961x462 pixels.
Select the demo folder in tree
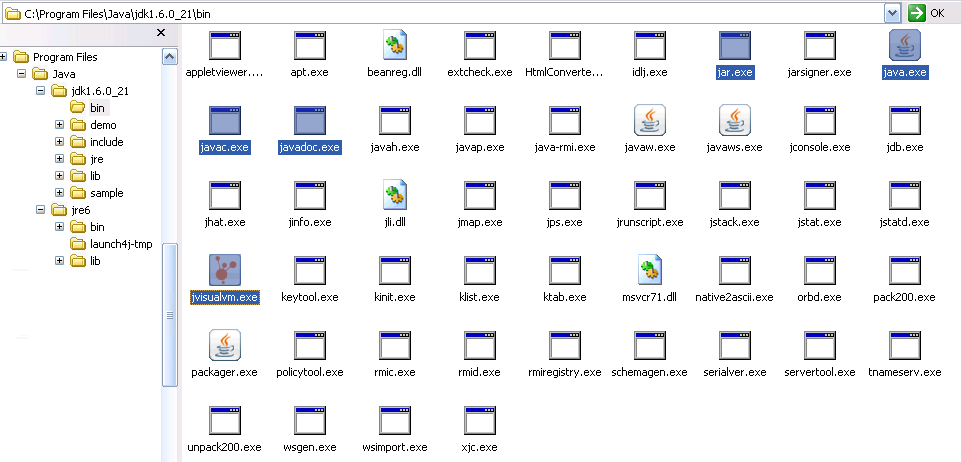click(x=93, y=125)
